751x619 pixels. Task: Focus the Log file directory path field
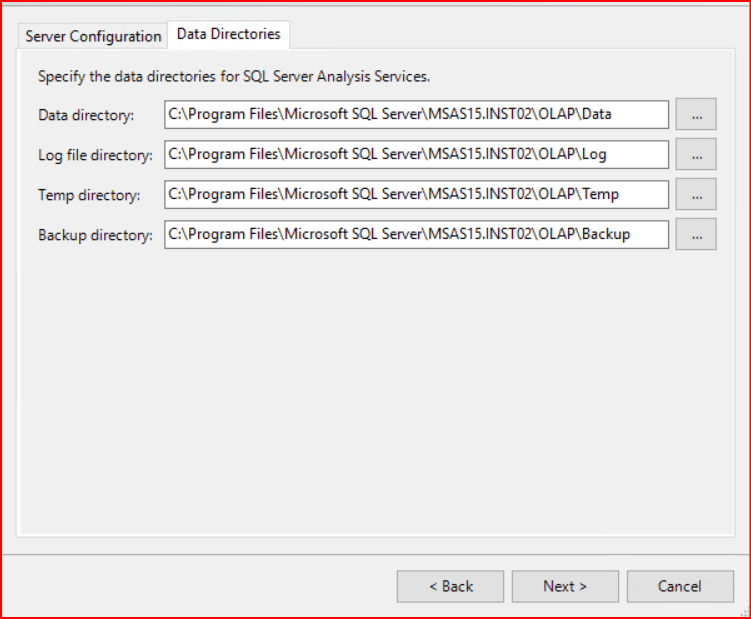click(416, 155)
